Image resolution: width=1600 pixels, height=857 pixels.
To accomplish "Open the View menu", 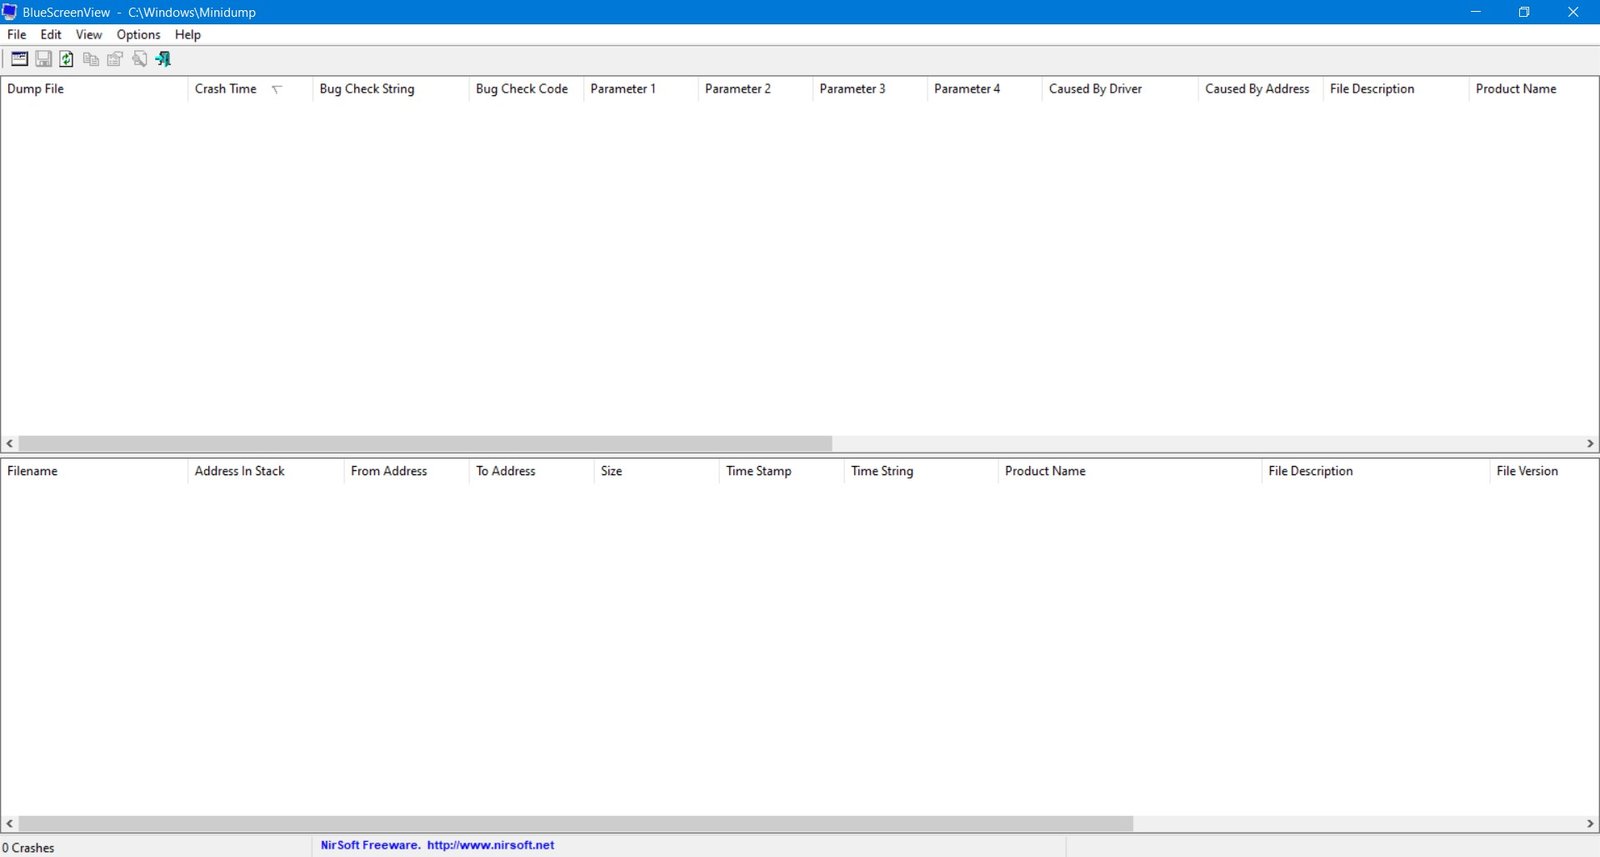I will pos(89,34).
